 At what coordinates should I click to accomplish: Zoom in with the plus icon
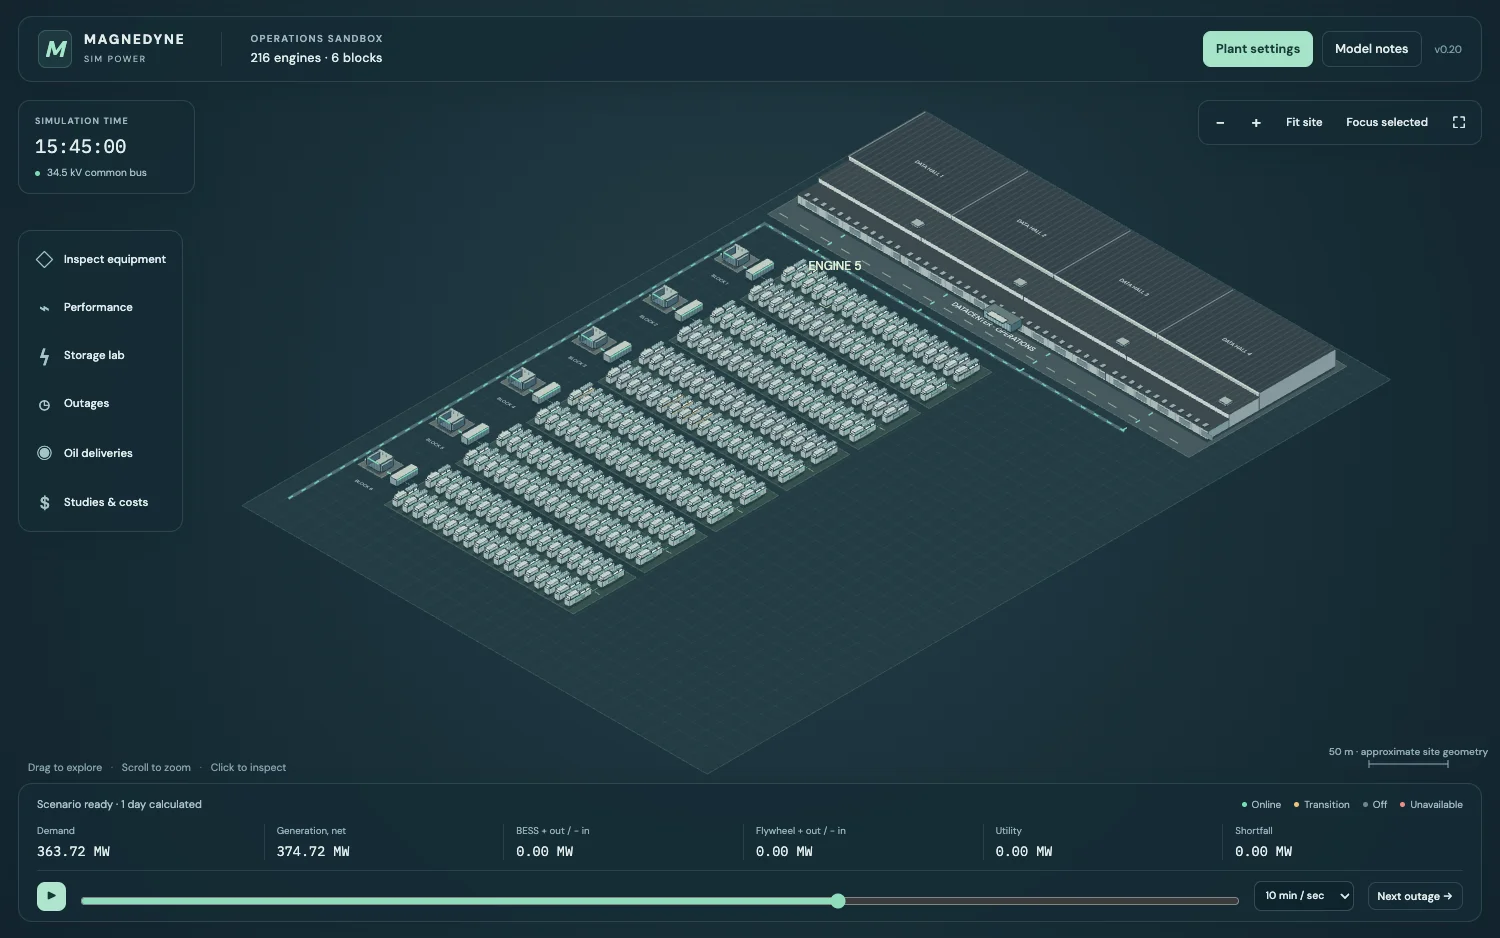pos(1256,123)
